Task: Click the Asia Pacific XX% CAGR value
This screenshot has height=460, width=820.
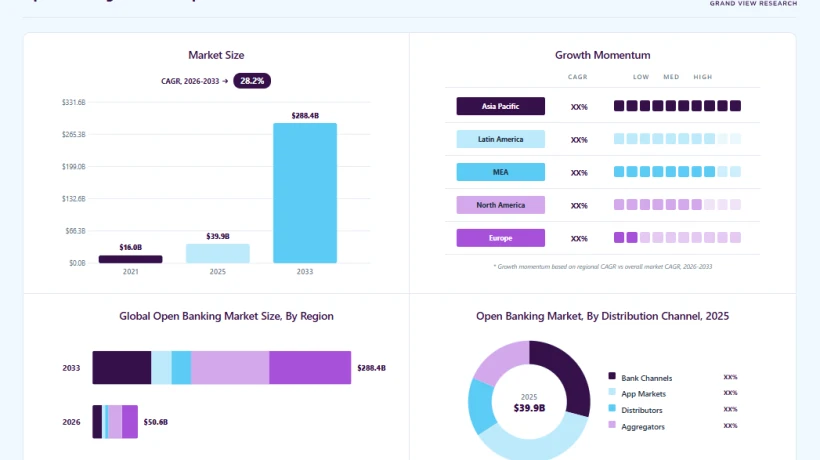Action: [579, 107]
